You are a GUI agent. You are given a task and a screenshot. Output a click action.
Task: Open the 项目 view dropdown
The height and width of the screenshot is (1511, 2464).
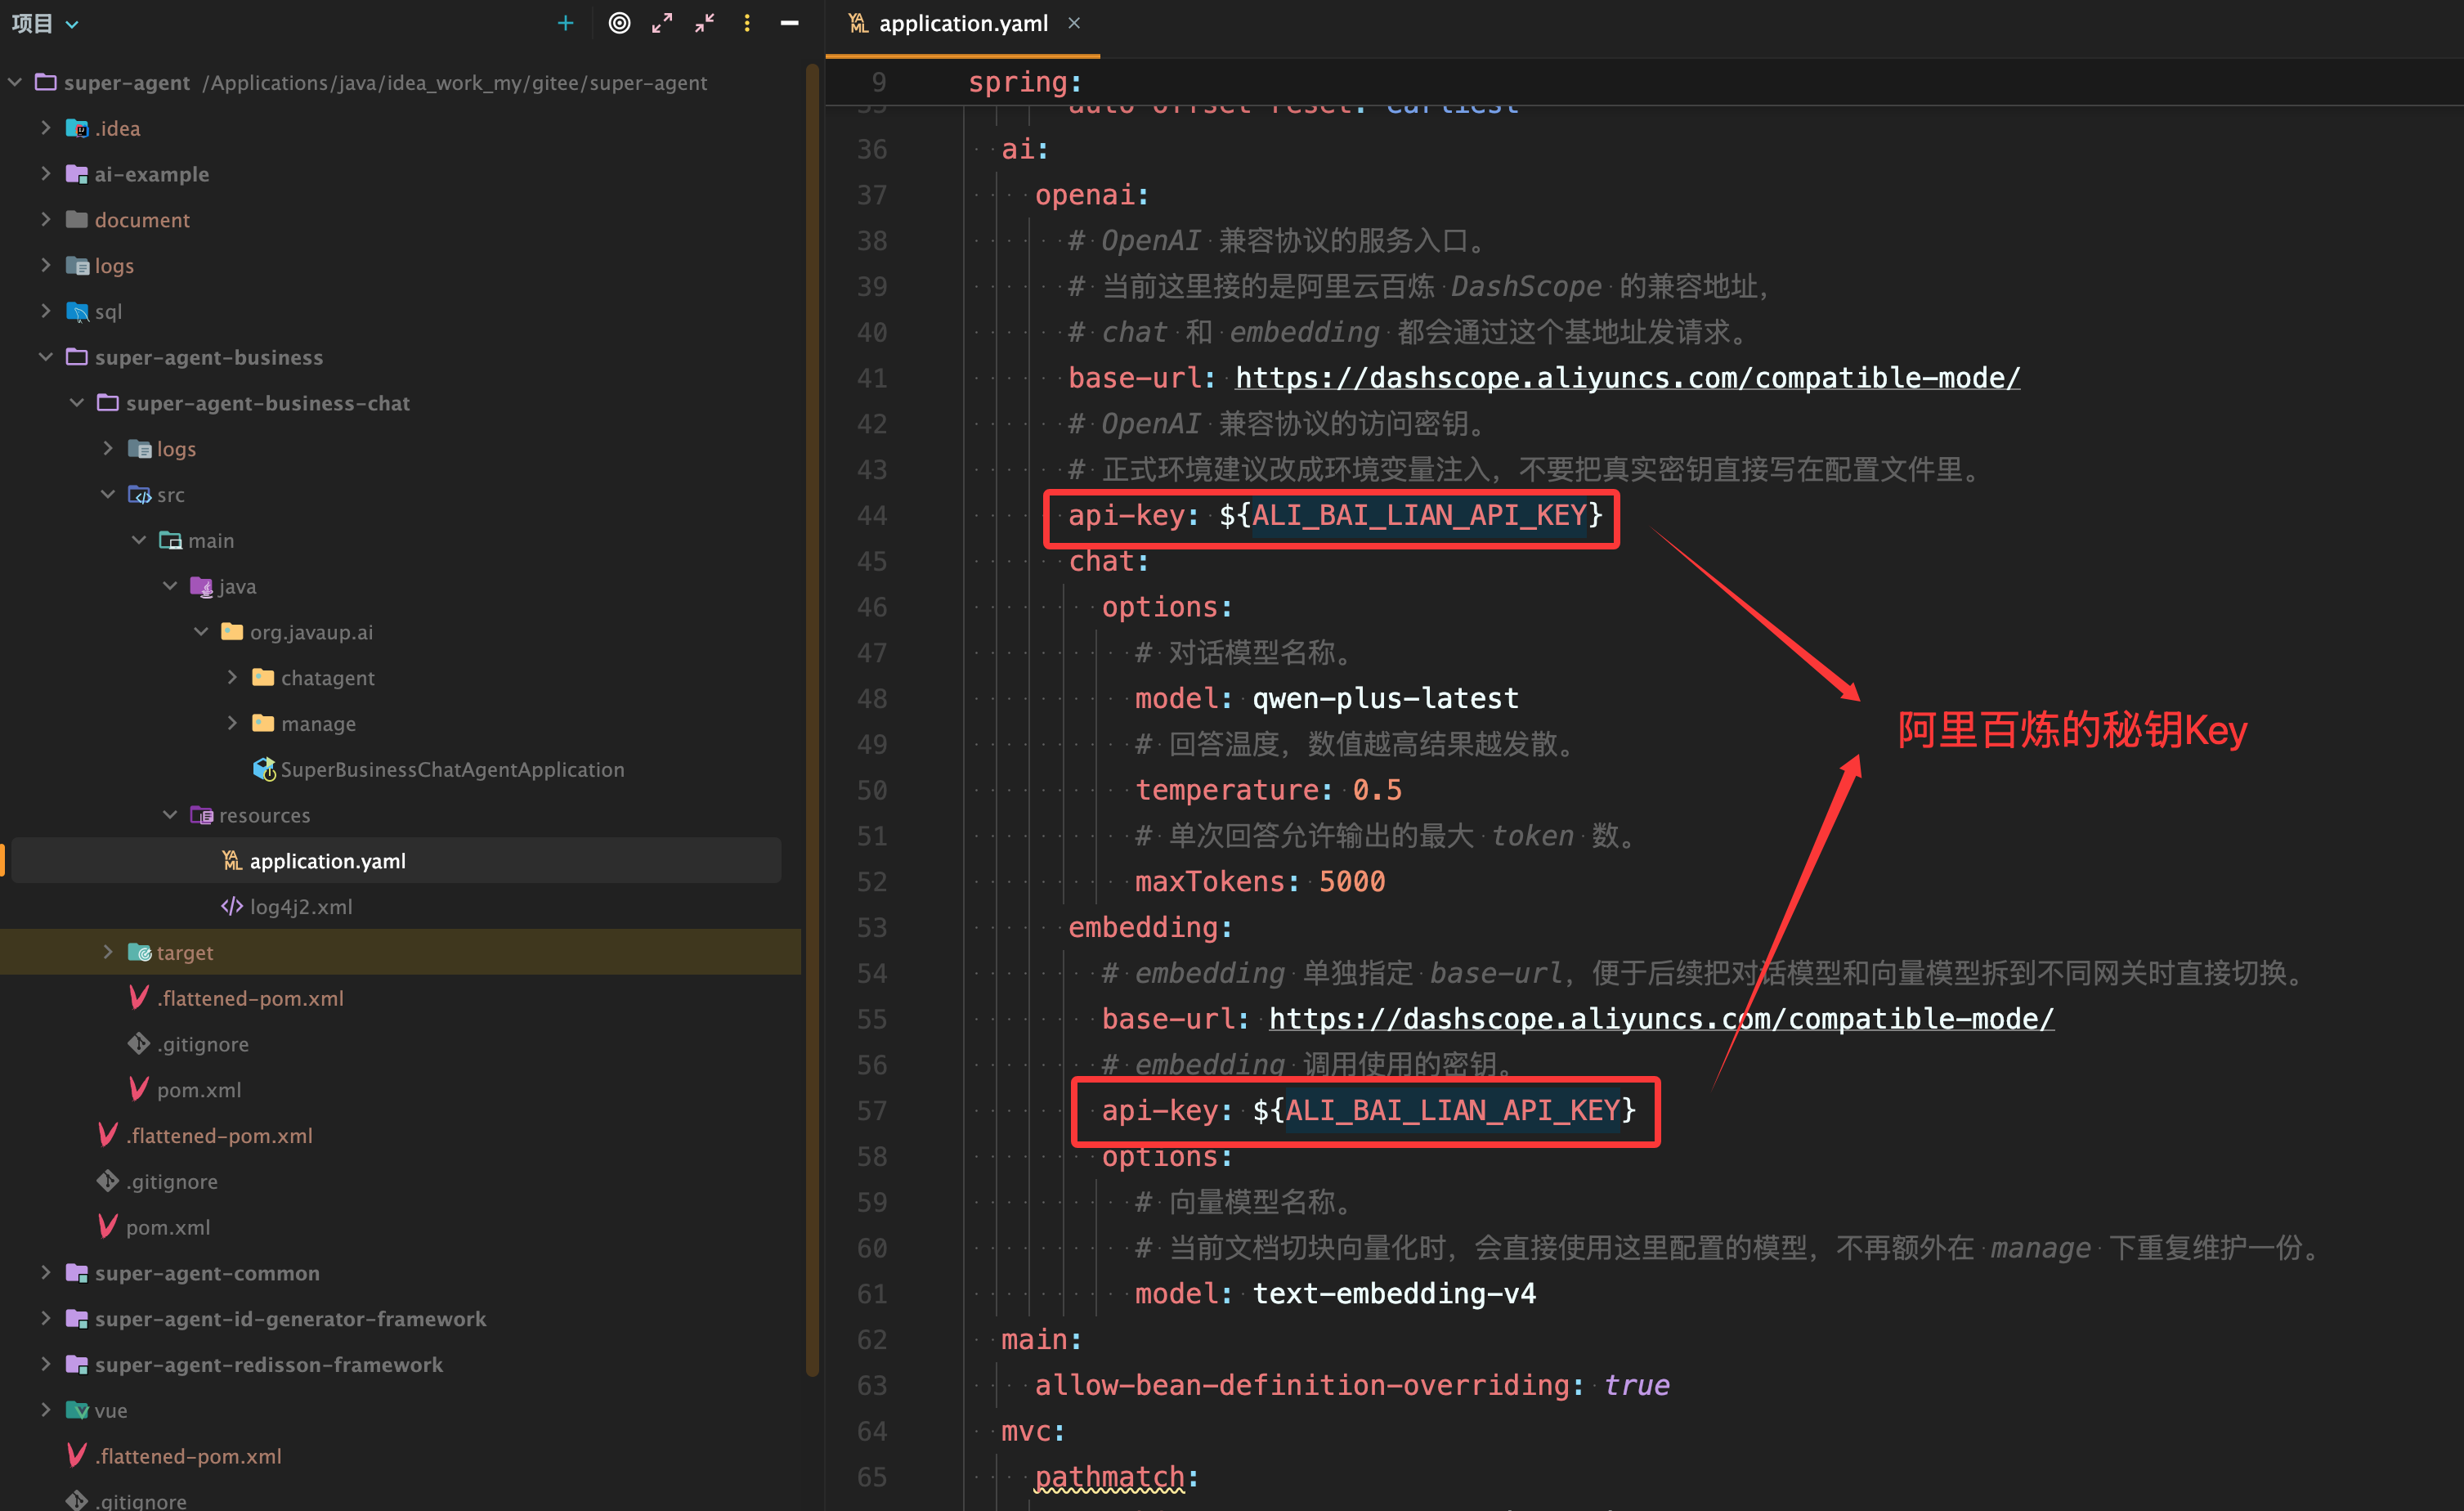click(x=44, y=23)
